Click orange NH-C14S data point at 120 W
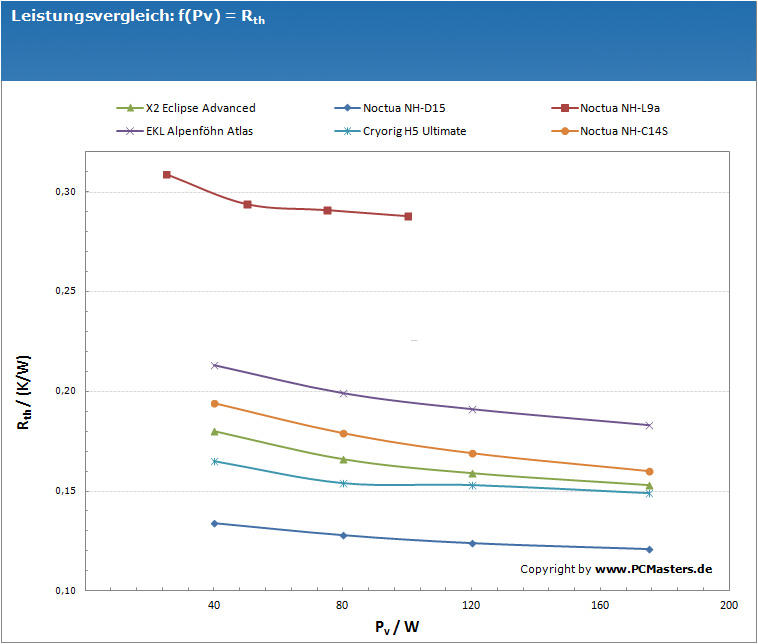The height and width of the screenshot is (644, 758). pos(473,453)
